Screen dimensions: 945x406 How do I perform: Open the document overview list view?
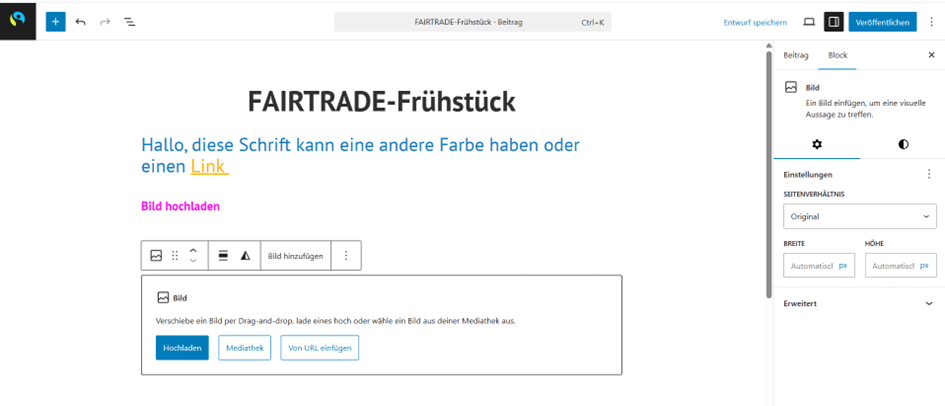(x=130, y=22)
